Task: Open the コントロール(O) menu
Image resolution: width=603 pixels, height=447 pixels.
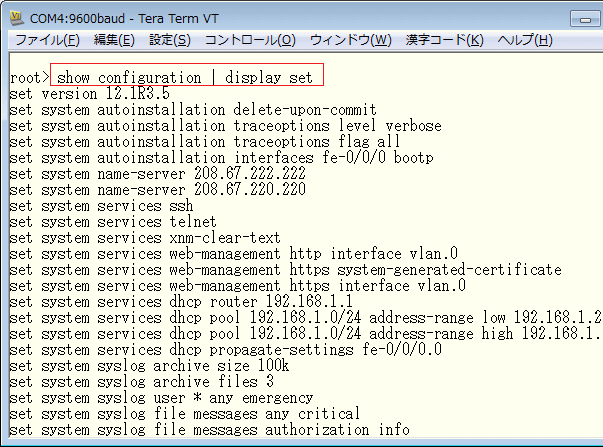Action: click(x=250, y=40)
